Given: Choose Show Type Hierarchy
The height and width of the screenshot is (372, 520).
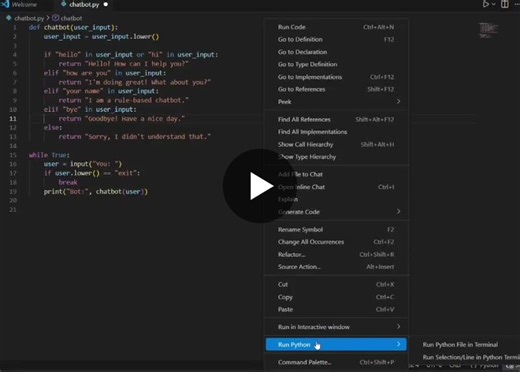Looking at the screenshot, I should [x=336, y=157].
